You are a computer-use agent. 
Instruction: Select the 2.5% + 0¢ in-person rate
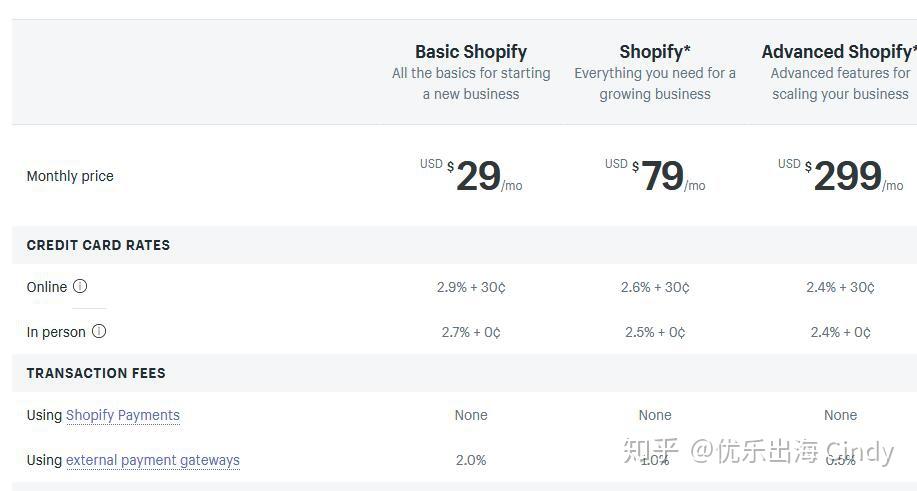click(655, 332)
